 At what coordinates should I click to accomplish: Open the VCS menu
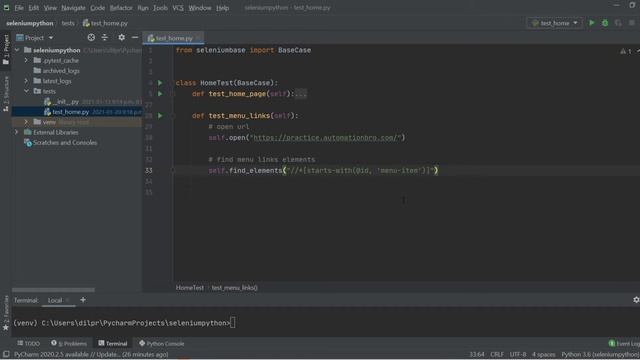click(178, 8)
